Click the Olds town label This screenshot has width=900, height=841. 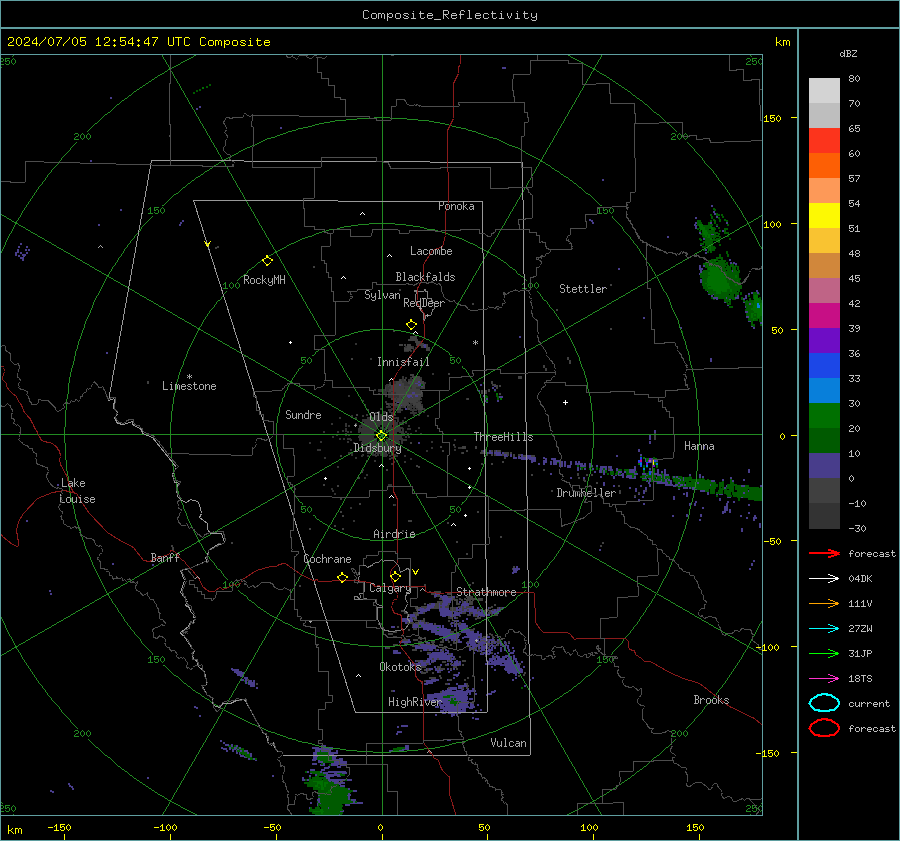381,417
